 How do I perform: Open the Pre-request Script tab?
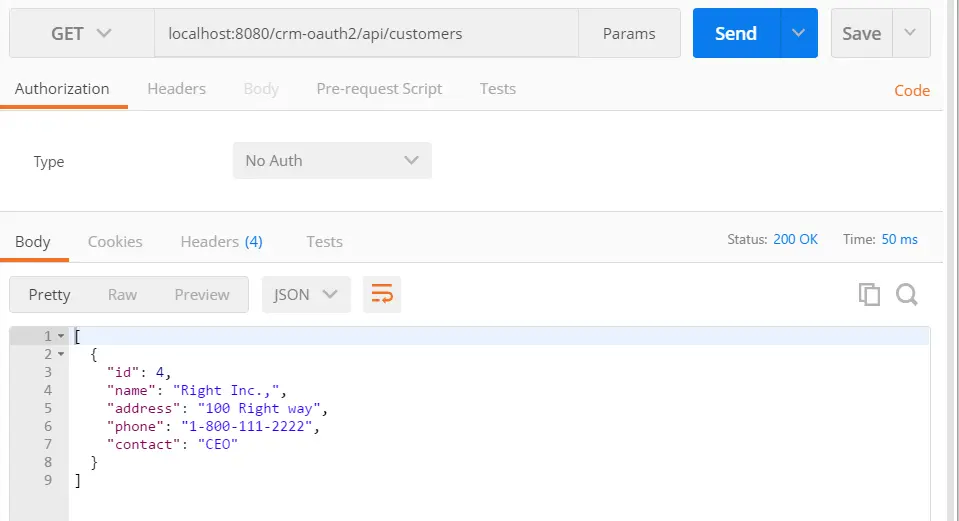tap(379, 89)
